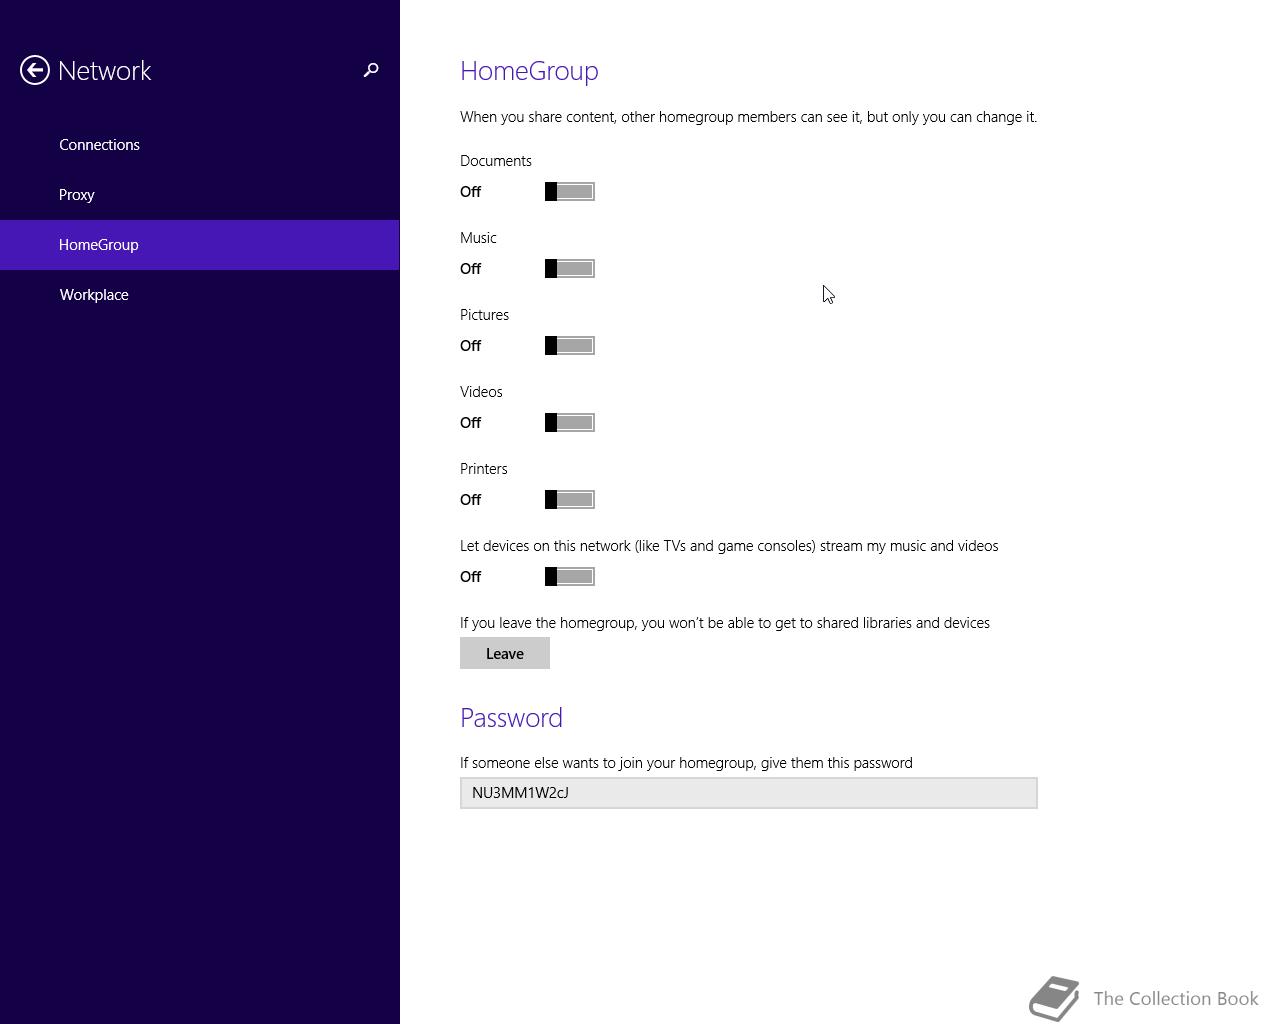Select Proxy in the sidebar
Screen dimensions: 1280x1024
(199, 195)
